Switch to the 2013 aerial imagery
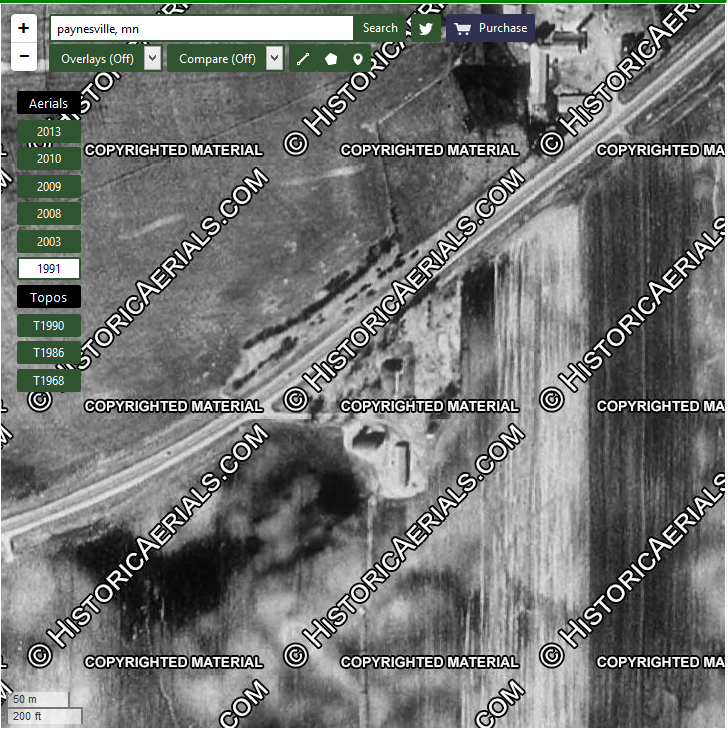Image resolution: width=728 pixels, height=730 pixels. pos(49,132)
